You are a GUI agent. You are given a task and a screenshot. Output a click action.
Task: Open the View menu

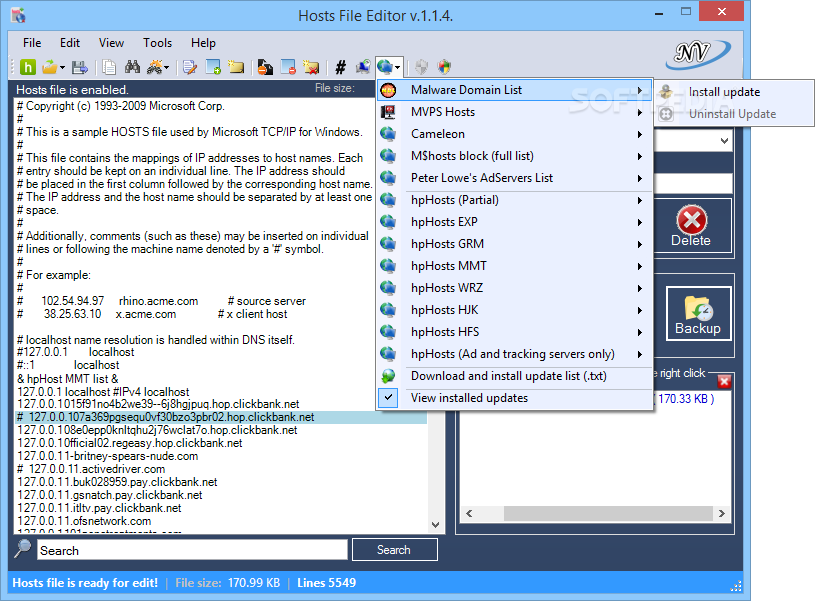[111, 43]
